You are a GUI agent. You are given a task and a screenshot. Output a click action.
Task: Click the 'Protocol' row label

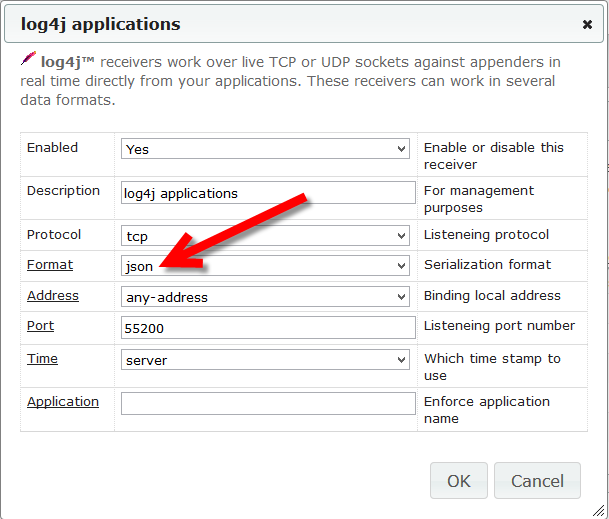point(54,235)
